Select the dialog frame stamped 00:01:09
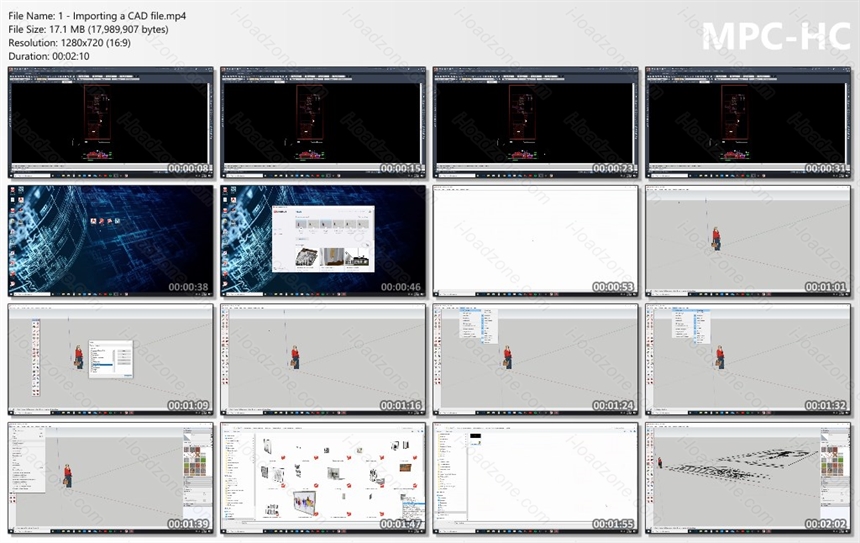860x543 pixels. click(111, 359)
